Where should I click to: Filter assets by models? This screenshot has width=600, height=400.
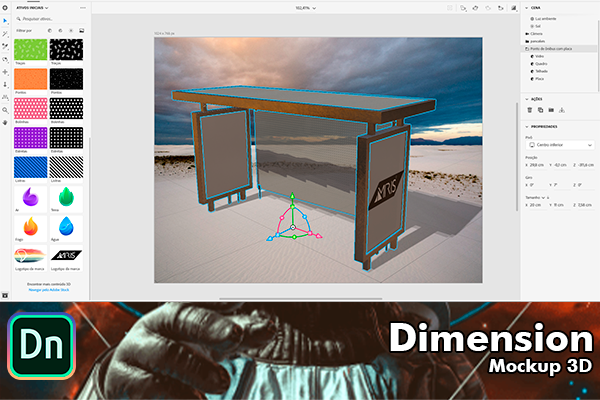[50, 31]
